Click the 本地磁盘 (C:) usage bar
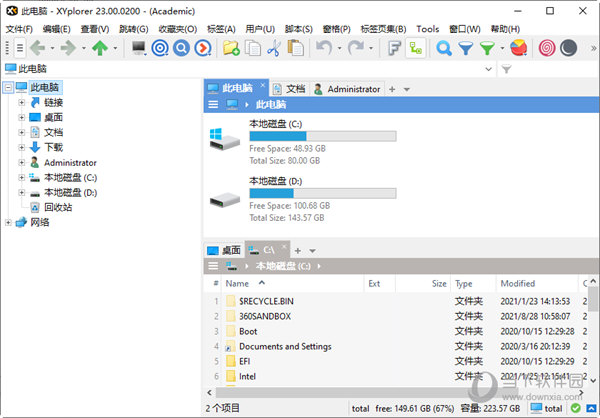Image resolution: width=600 pixels, height=418 pixels. click(323, 136)
